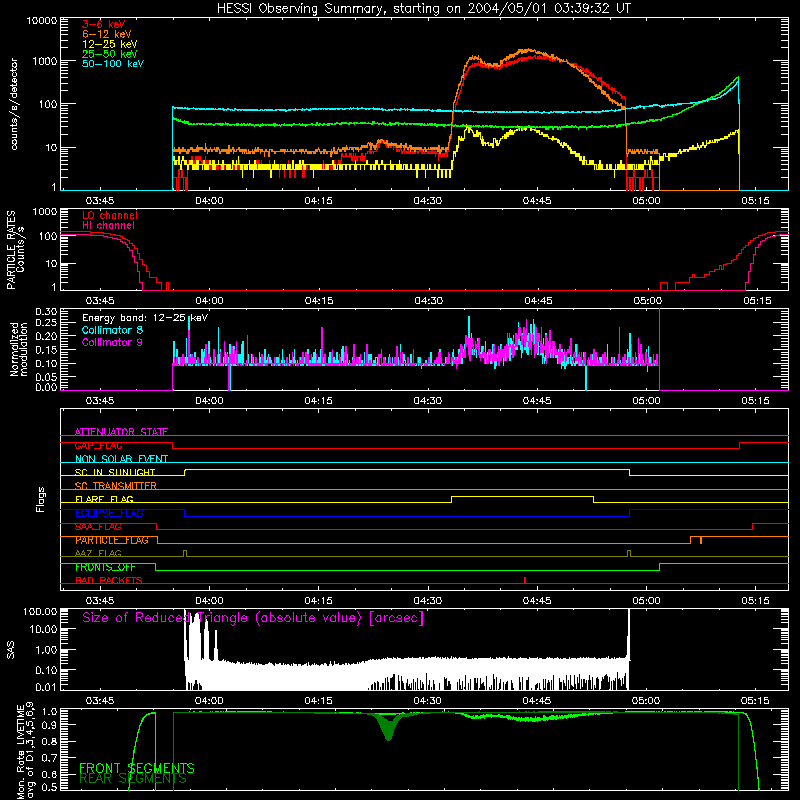Click the 04:30 time label below the Flags panel
The height and width of the screenshot is (800, 800).
[x=428, y=601]
